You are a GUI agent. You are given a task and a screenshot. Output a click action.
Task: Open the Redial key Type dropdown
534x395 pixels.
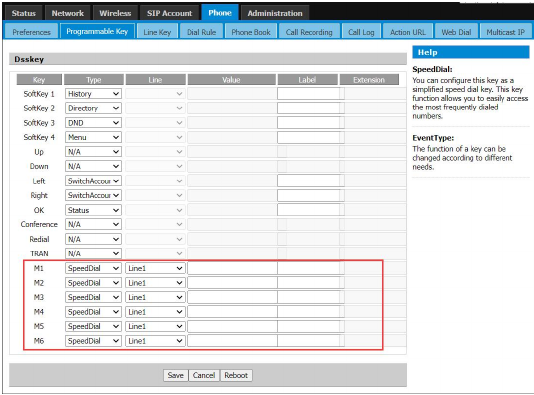pyautogui.click(x=93, y=239)
